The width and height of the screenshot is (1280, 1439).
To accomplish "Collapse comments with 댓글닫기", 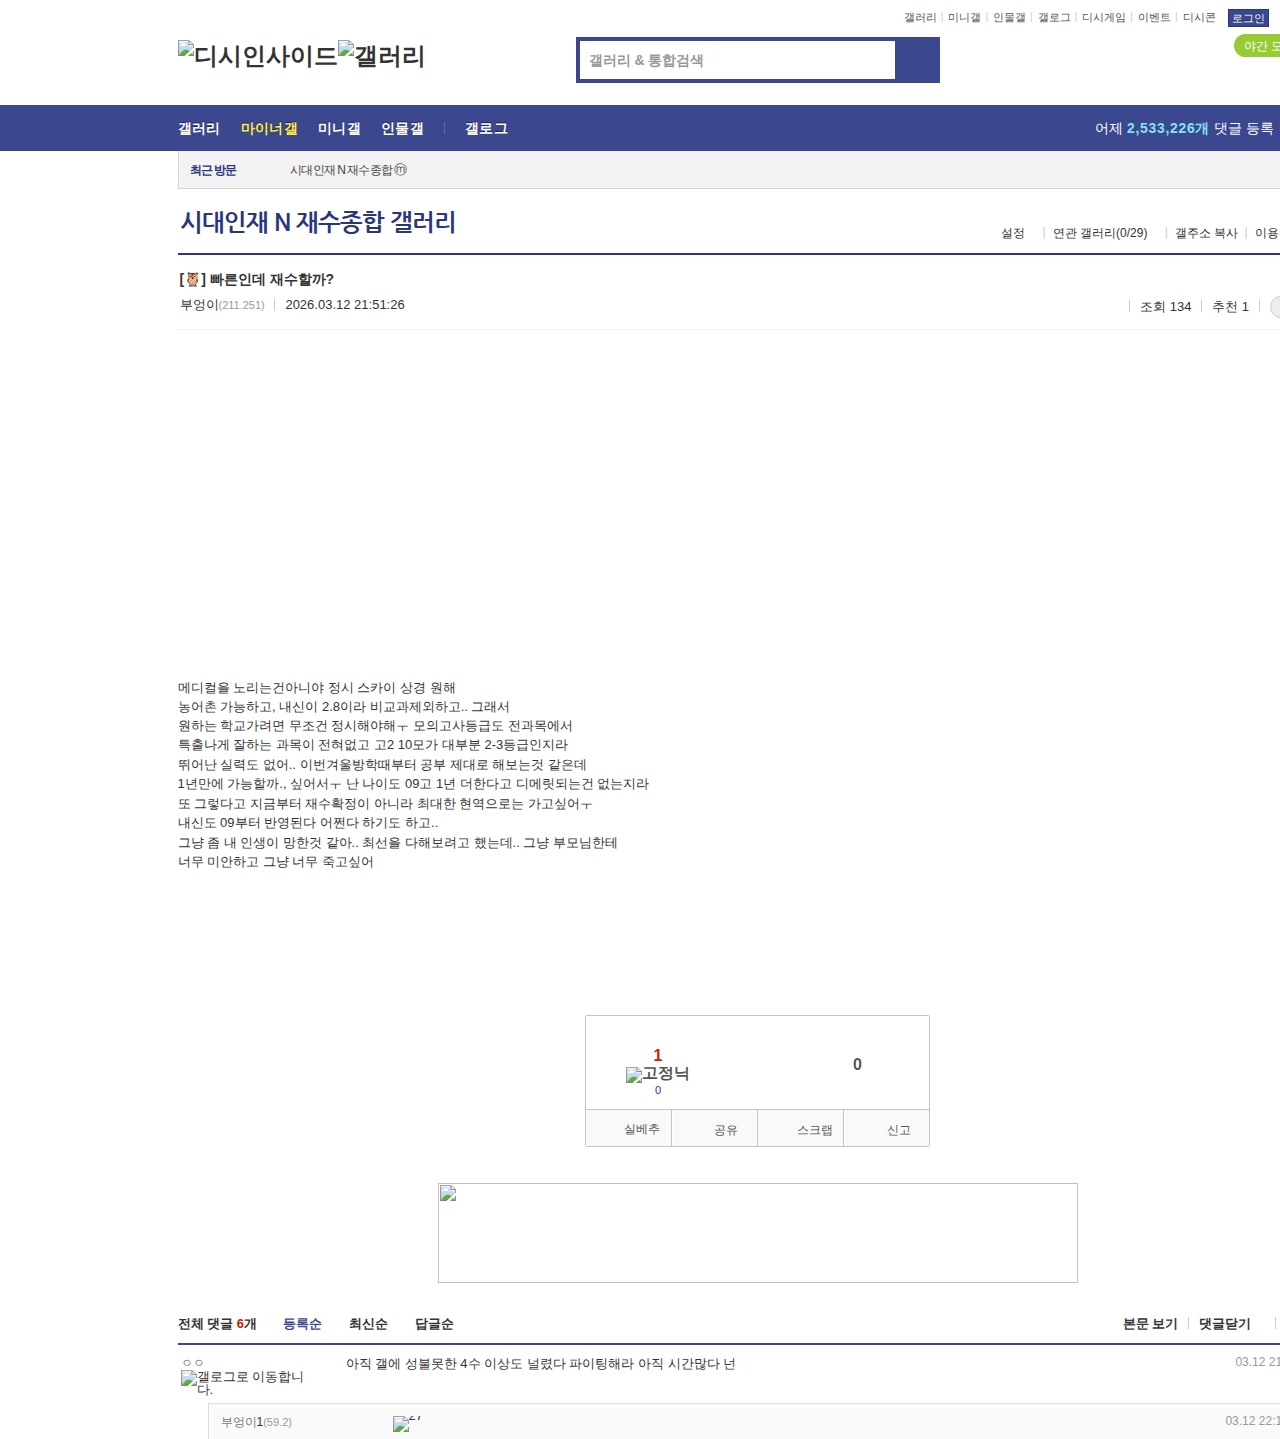I will click(x=1225, y=1324).
